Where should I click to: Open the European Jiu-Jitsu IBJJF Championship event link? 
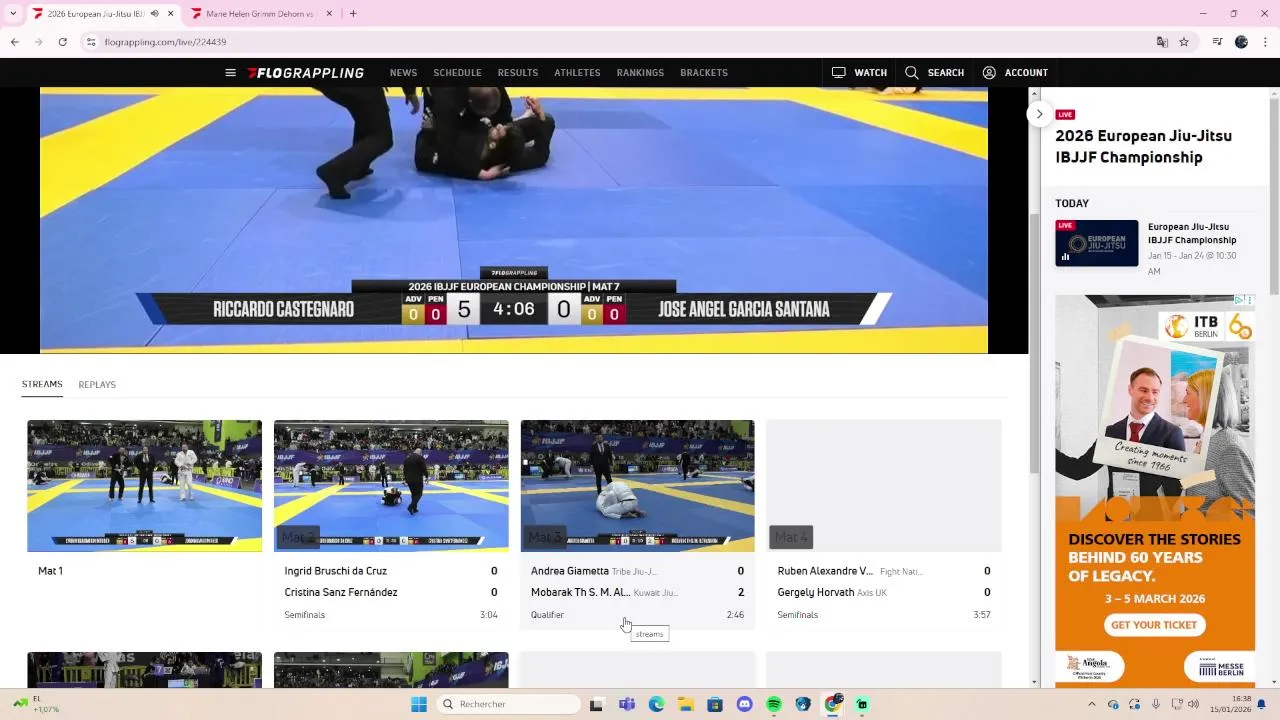click(1192, 233)
